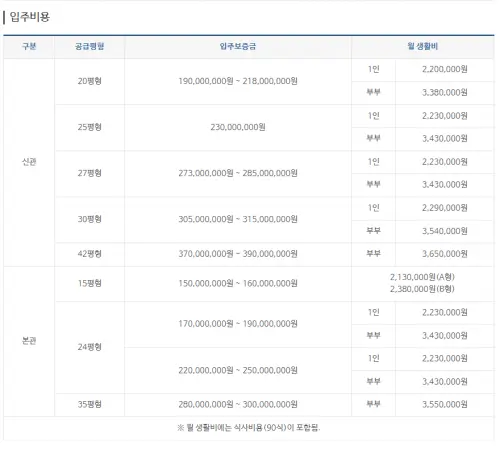The width and height of the screenshot is (500, 450).
Task: Select the 35평형 row label
Action: point(89,404)
